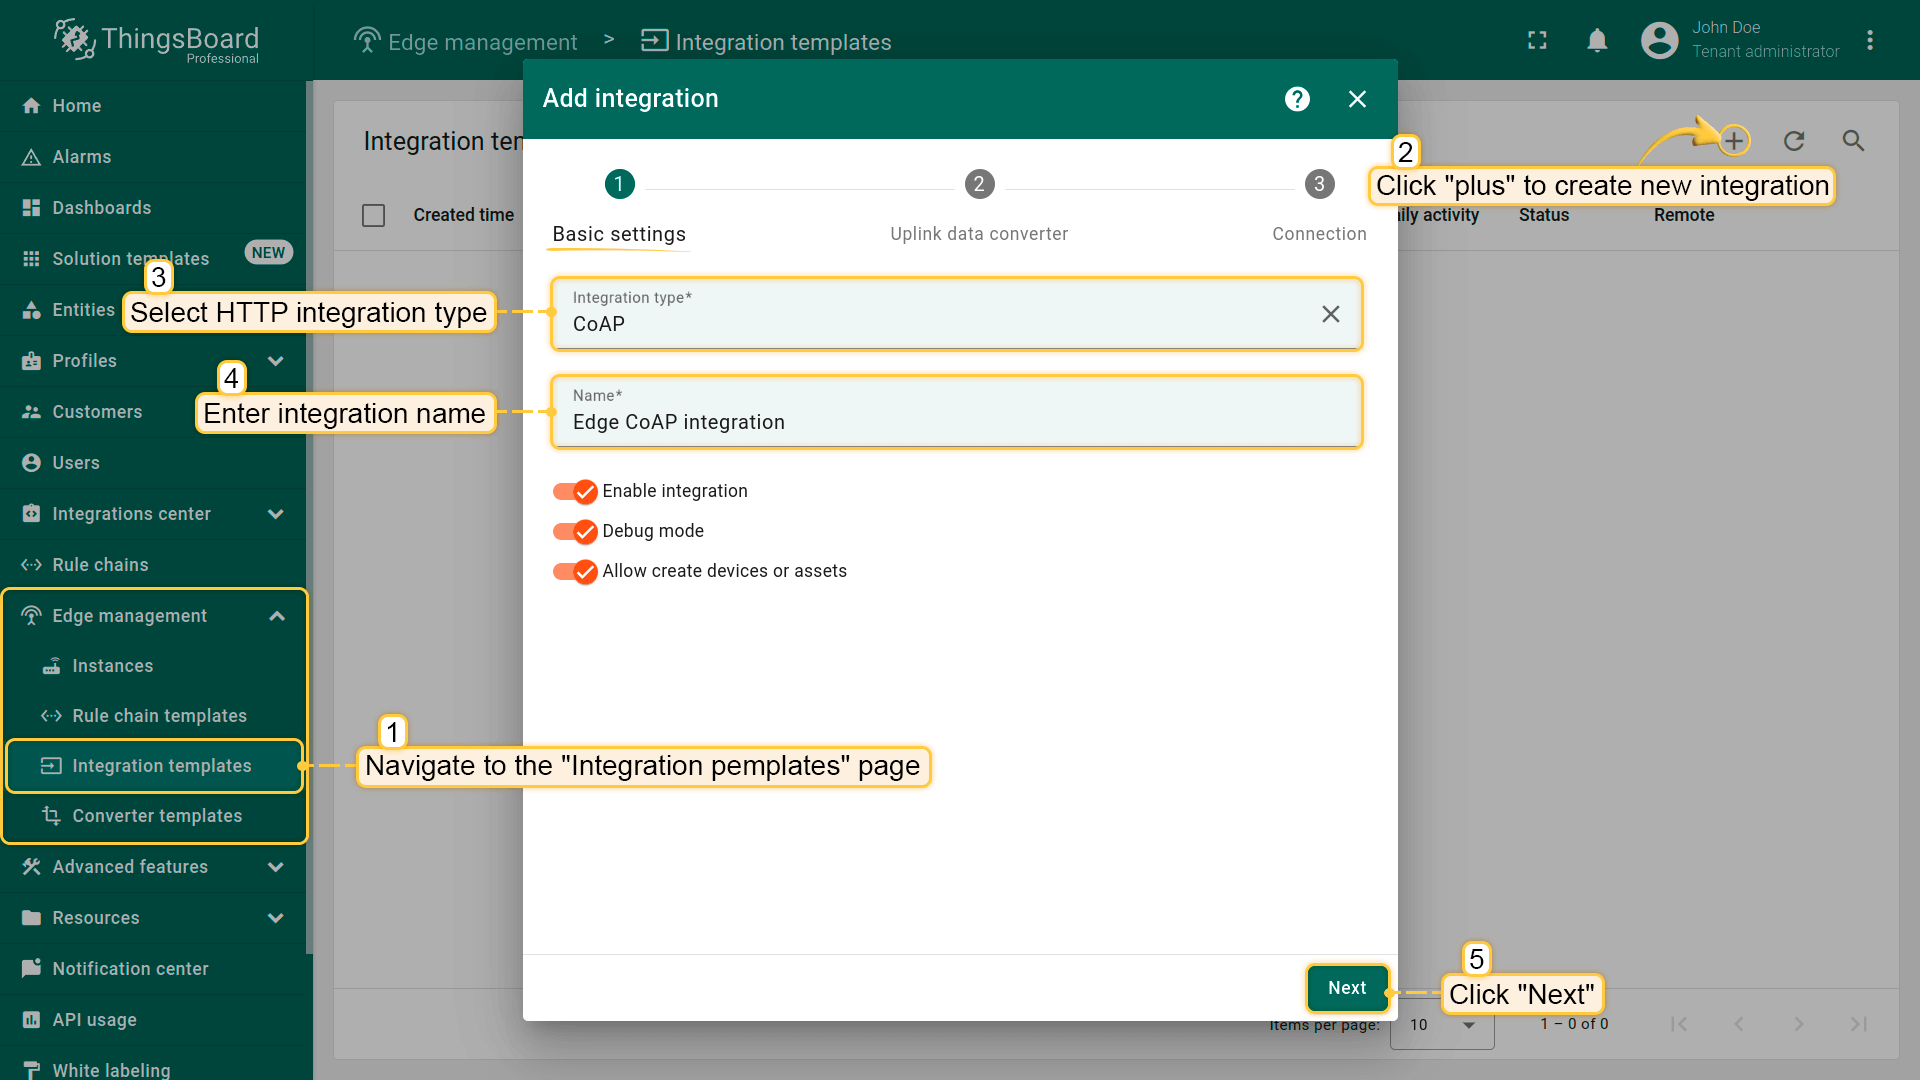This screenshot has height=1080, width=1920.
Task: Check the select-all checkbox in table header
Action: (373, 215)
